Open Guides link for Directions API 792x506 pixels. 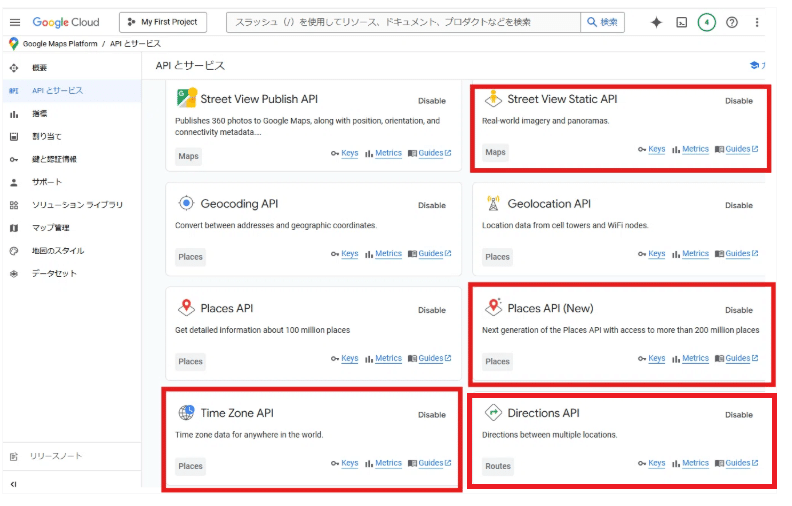[738, 463]
